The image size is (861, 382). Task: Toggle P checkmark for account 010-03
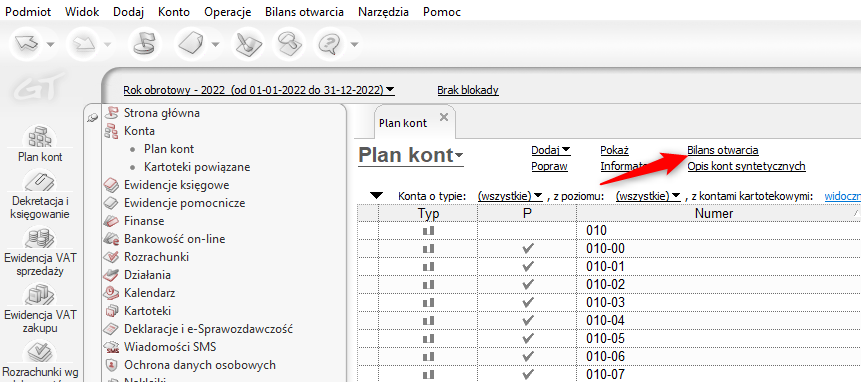[528, 303]
